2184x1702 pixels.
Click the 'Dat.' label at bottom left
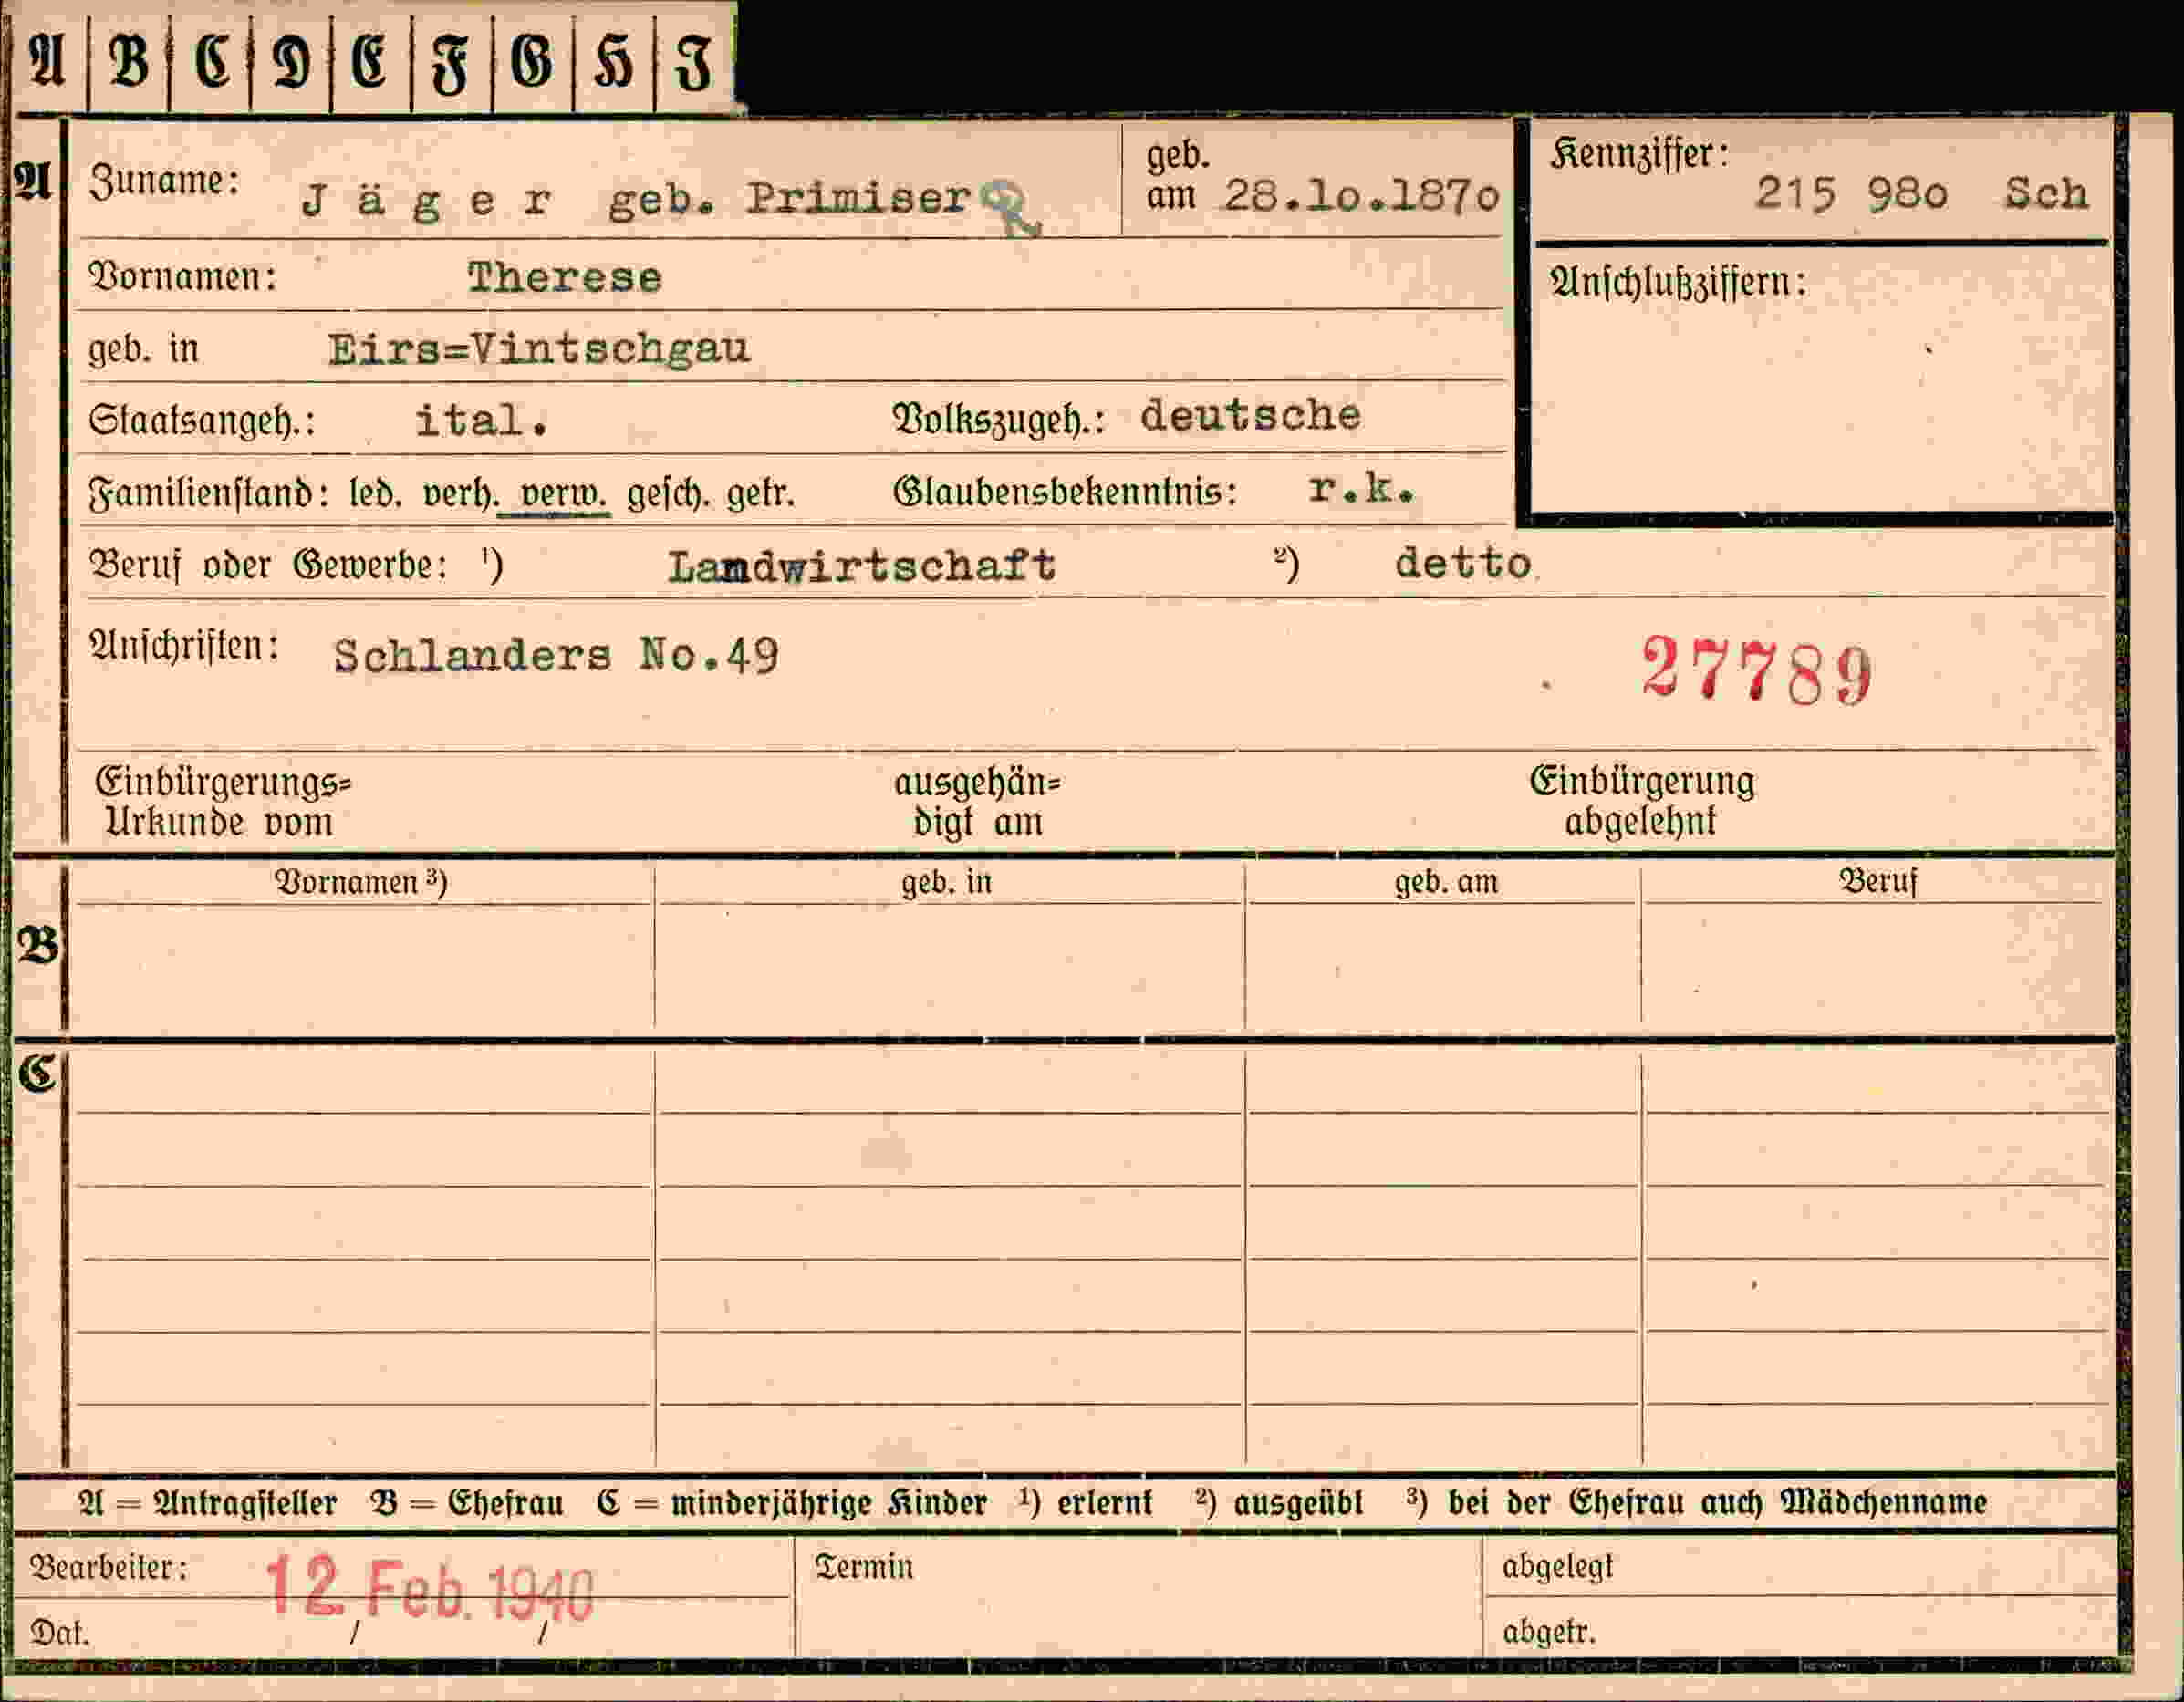60,1633
